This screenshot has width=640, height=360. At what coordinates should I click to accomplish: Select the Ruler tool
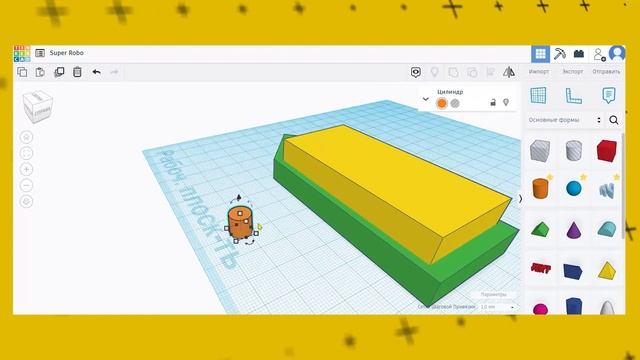coord(573,96)
